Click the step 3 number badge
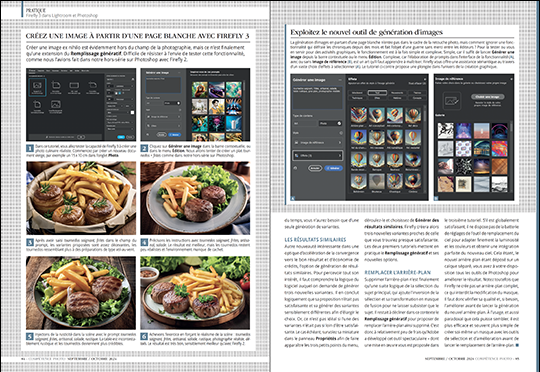540x372 pixels. click(x=30, y=243)
